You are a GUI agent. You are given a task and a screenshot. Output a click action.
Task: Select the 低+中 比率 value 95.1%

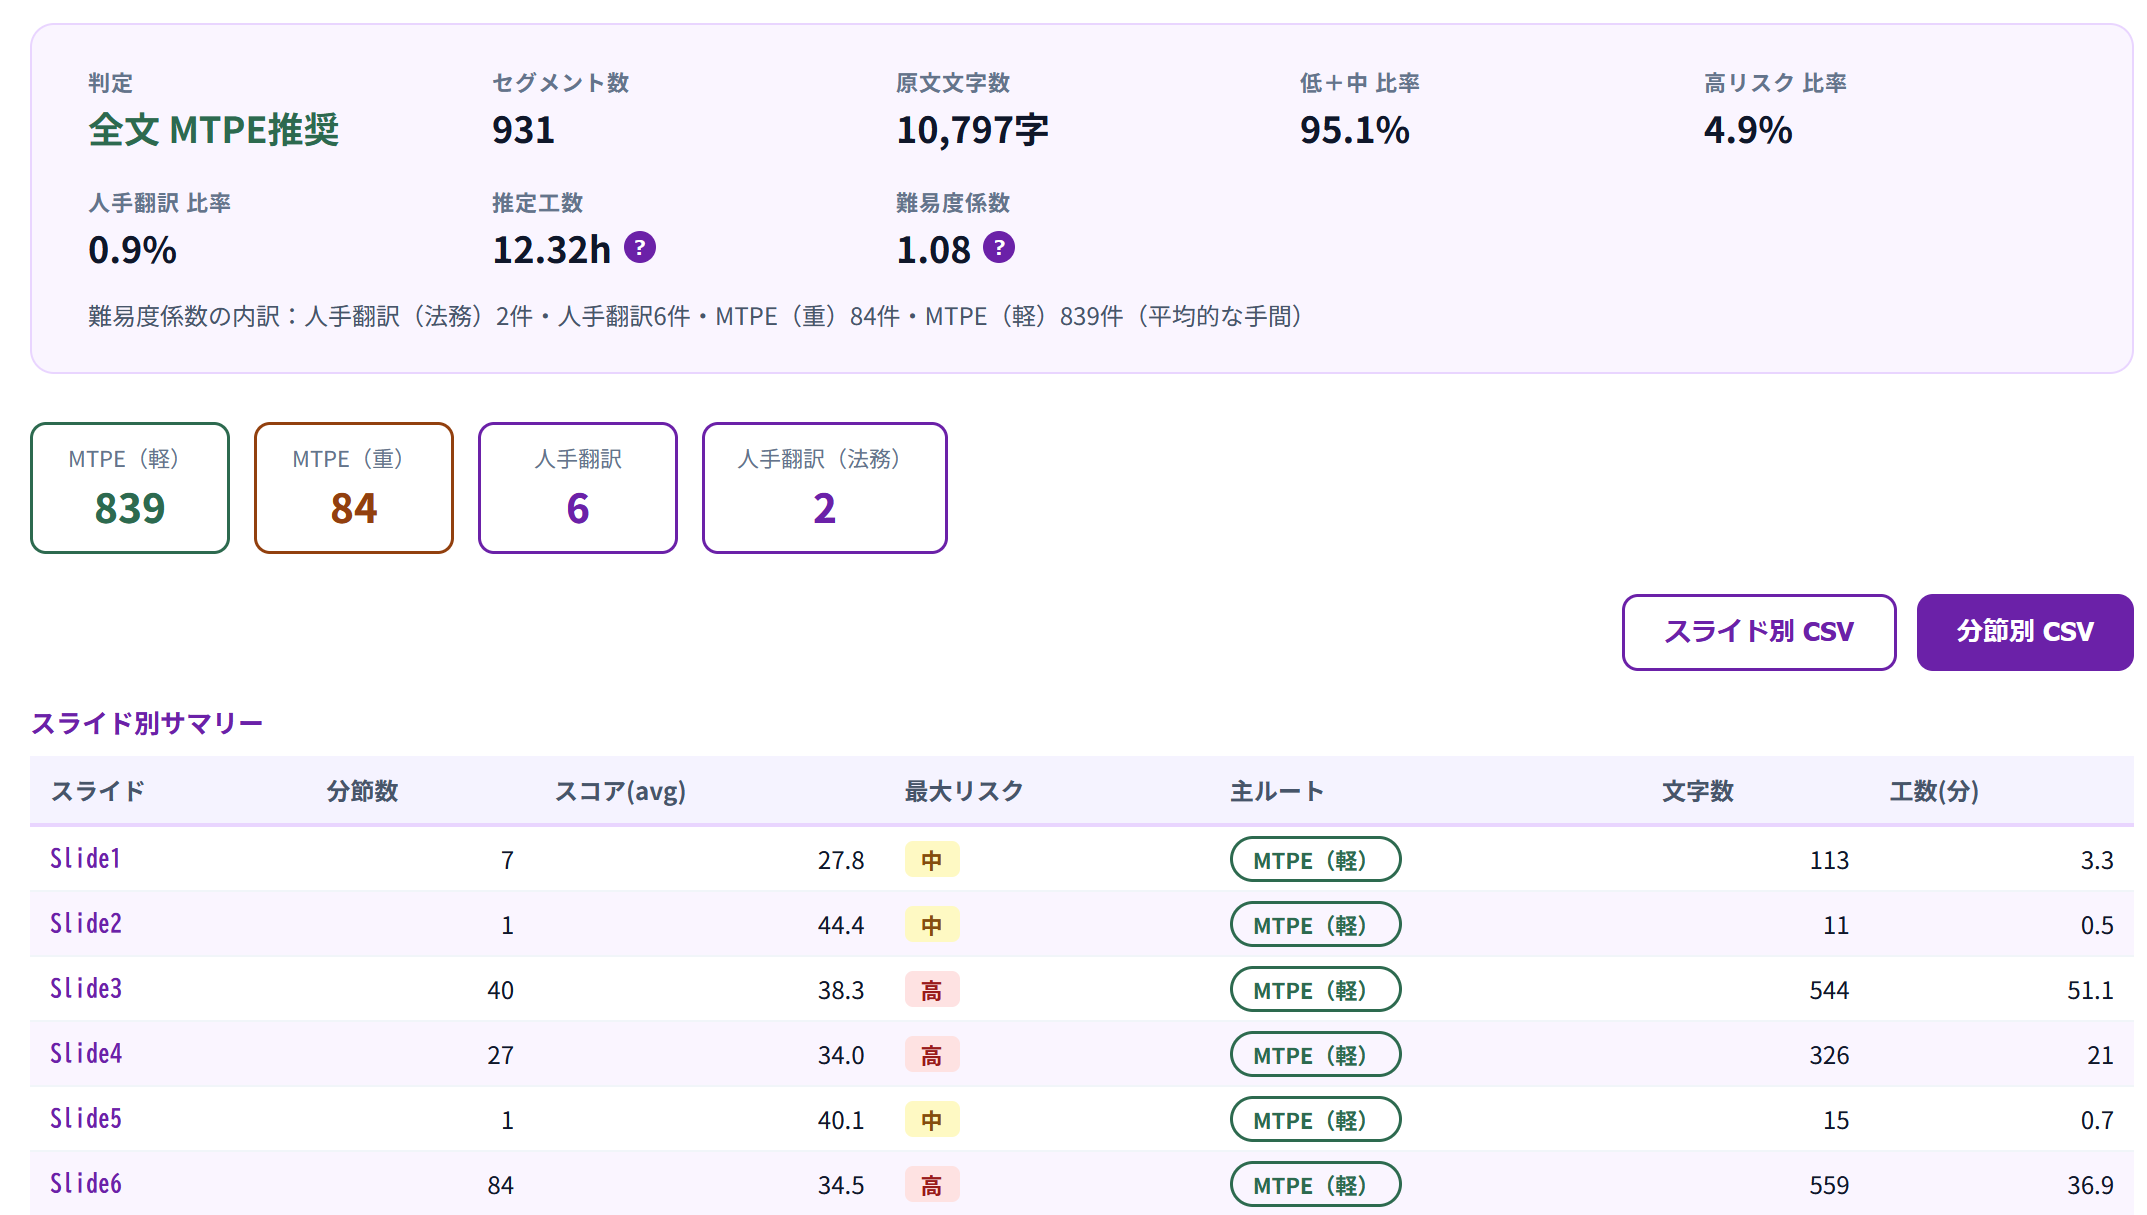tap(1355, 130)
